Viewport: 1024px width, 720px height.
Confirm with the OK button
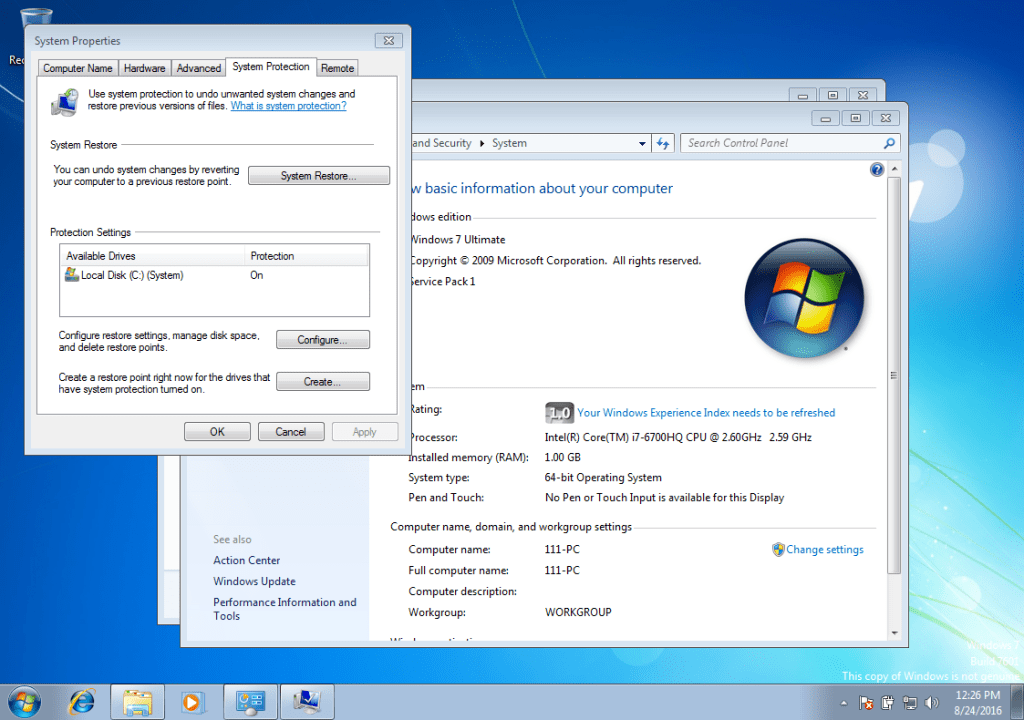pos(217,432)
